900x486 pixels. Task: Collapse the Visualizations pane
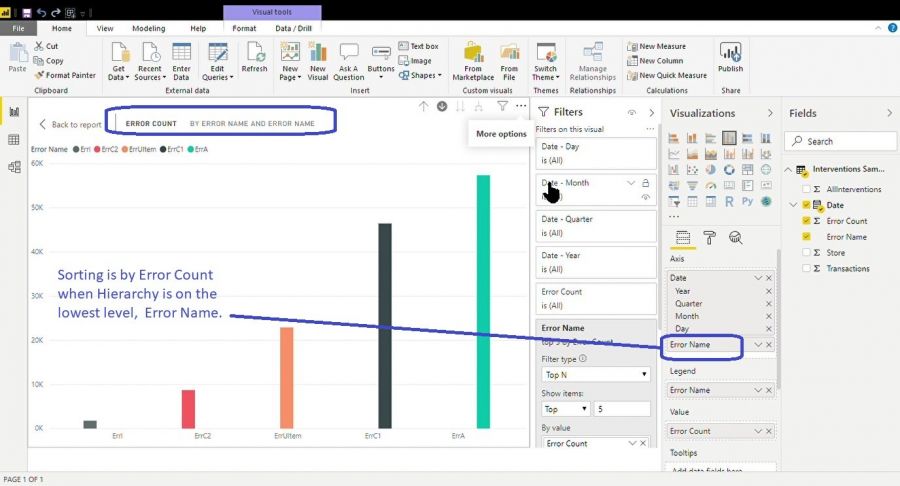(770, 113)
